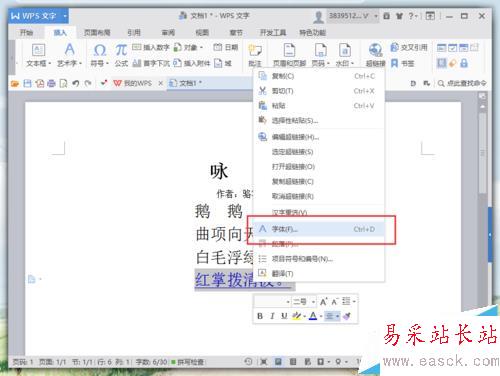Click the Open folder icon in quick access bar

click(15, 83)
